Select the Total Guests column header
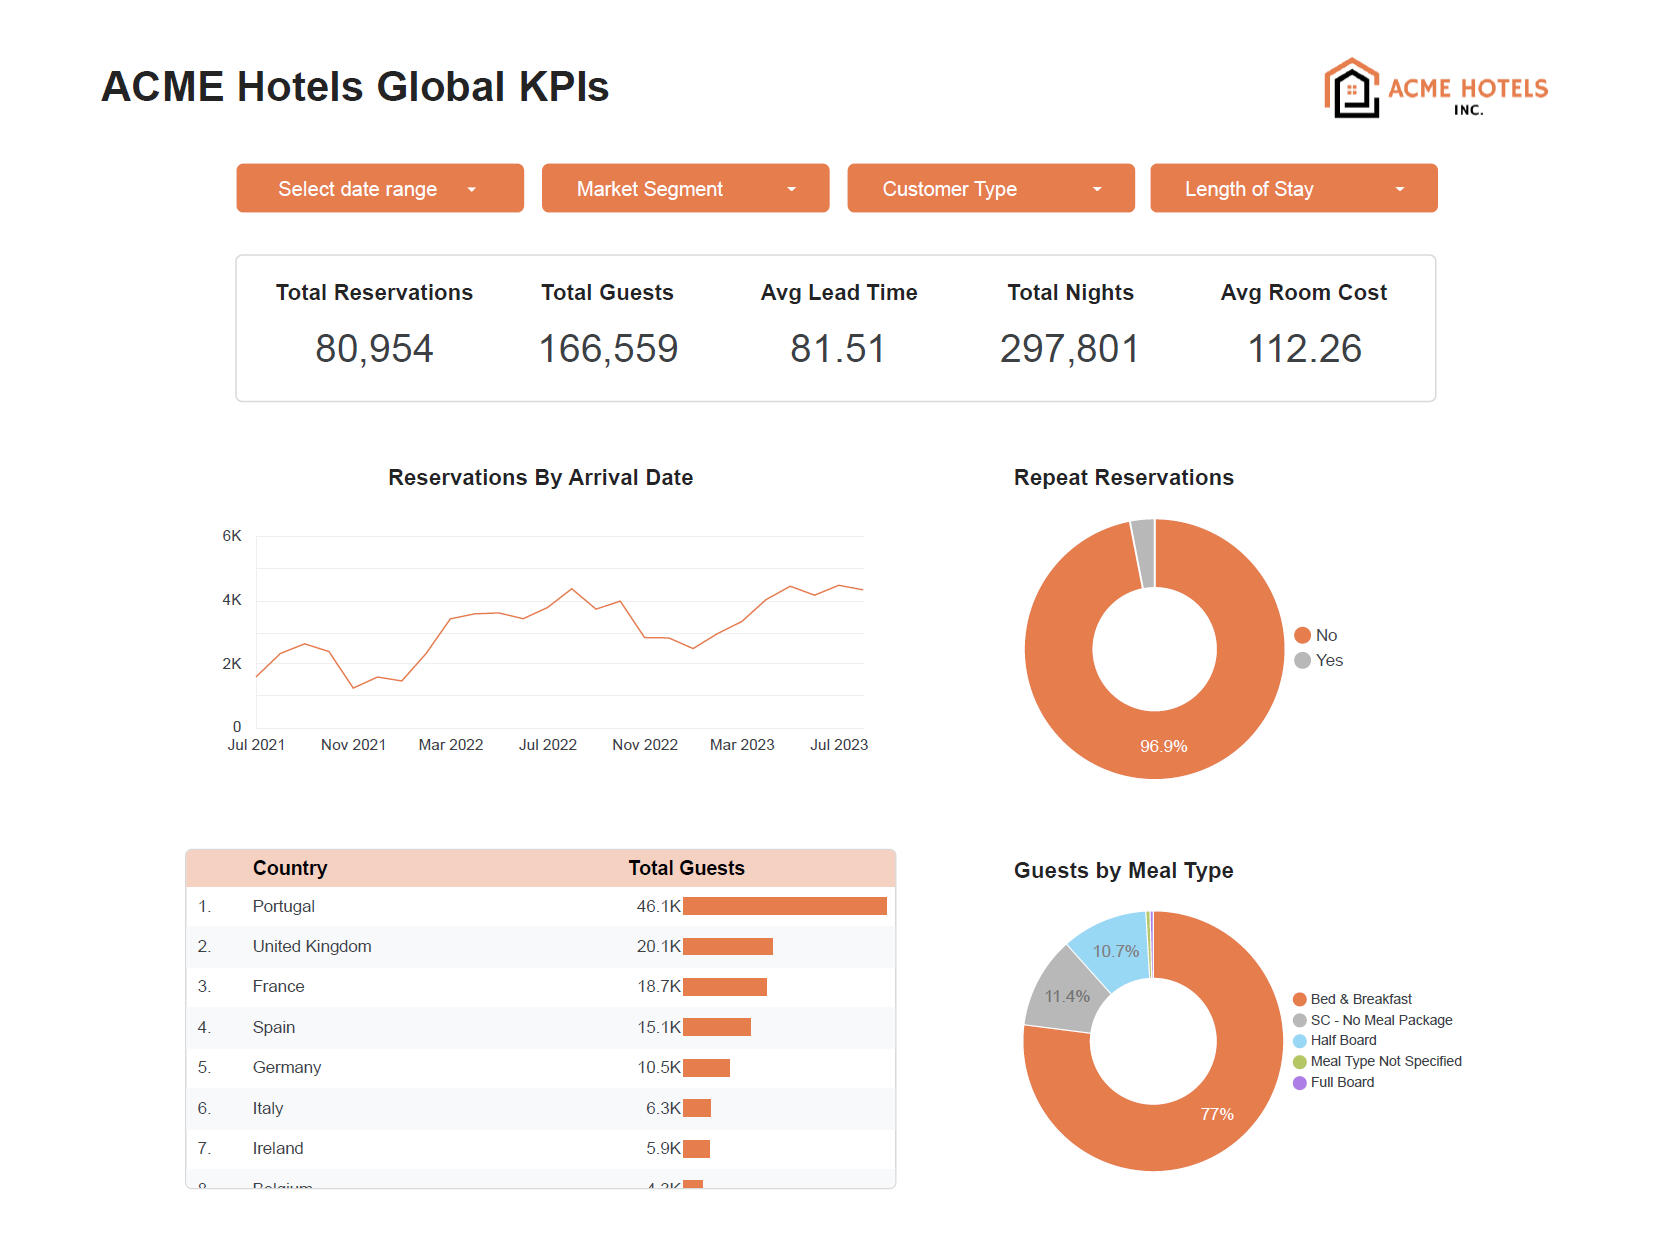The height and width of the screenshot is (1251, 1669). 685,867
